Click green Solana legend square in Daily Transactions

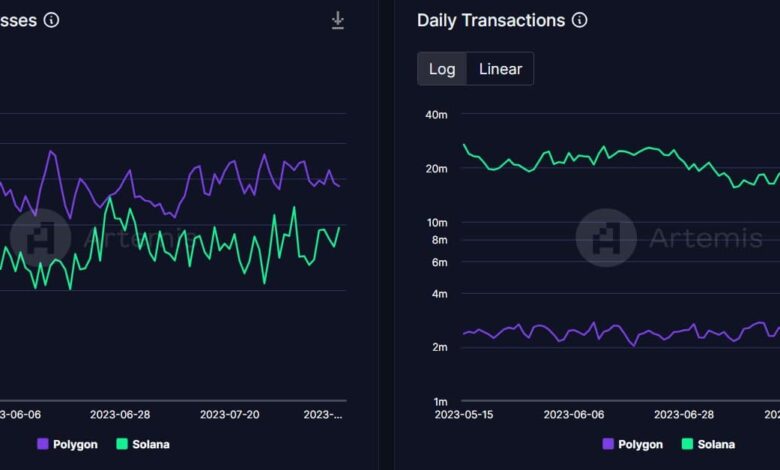click(688, 444)
